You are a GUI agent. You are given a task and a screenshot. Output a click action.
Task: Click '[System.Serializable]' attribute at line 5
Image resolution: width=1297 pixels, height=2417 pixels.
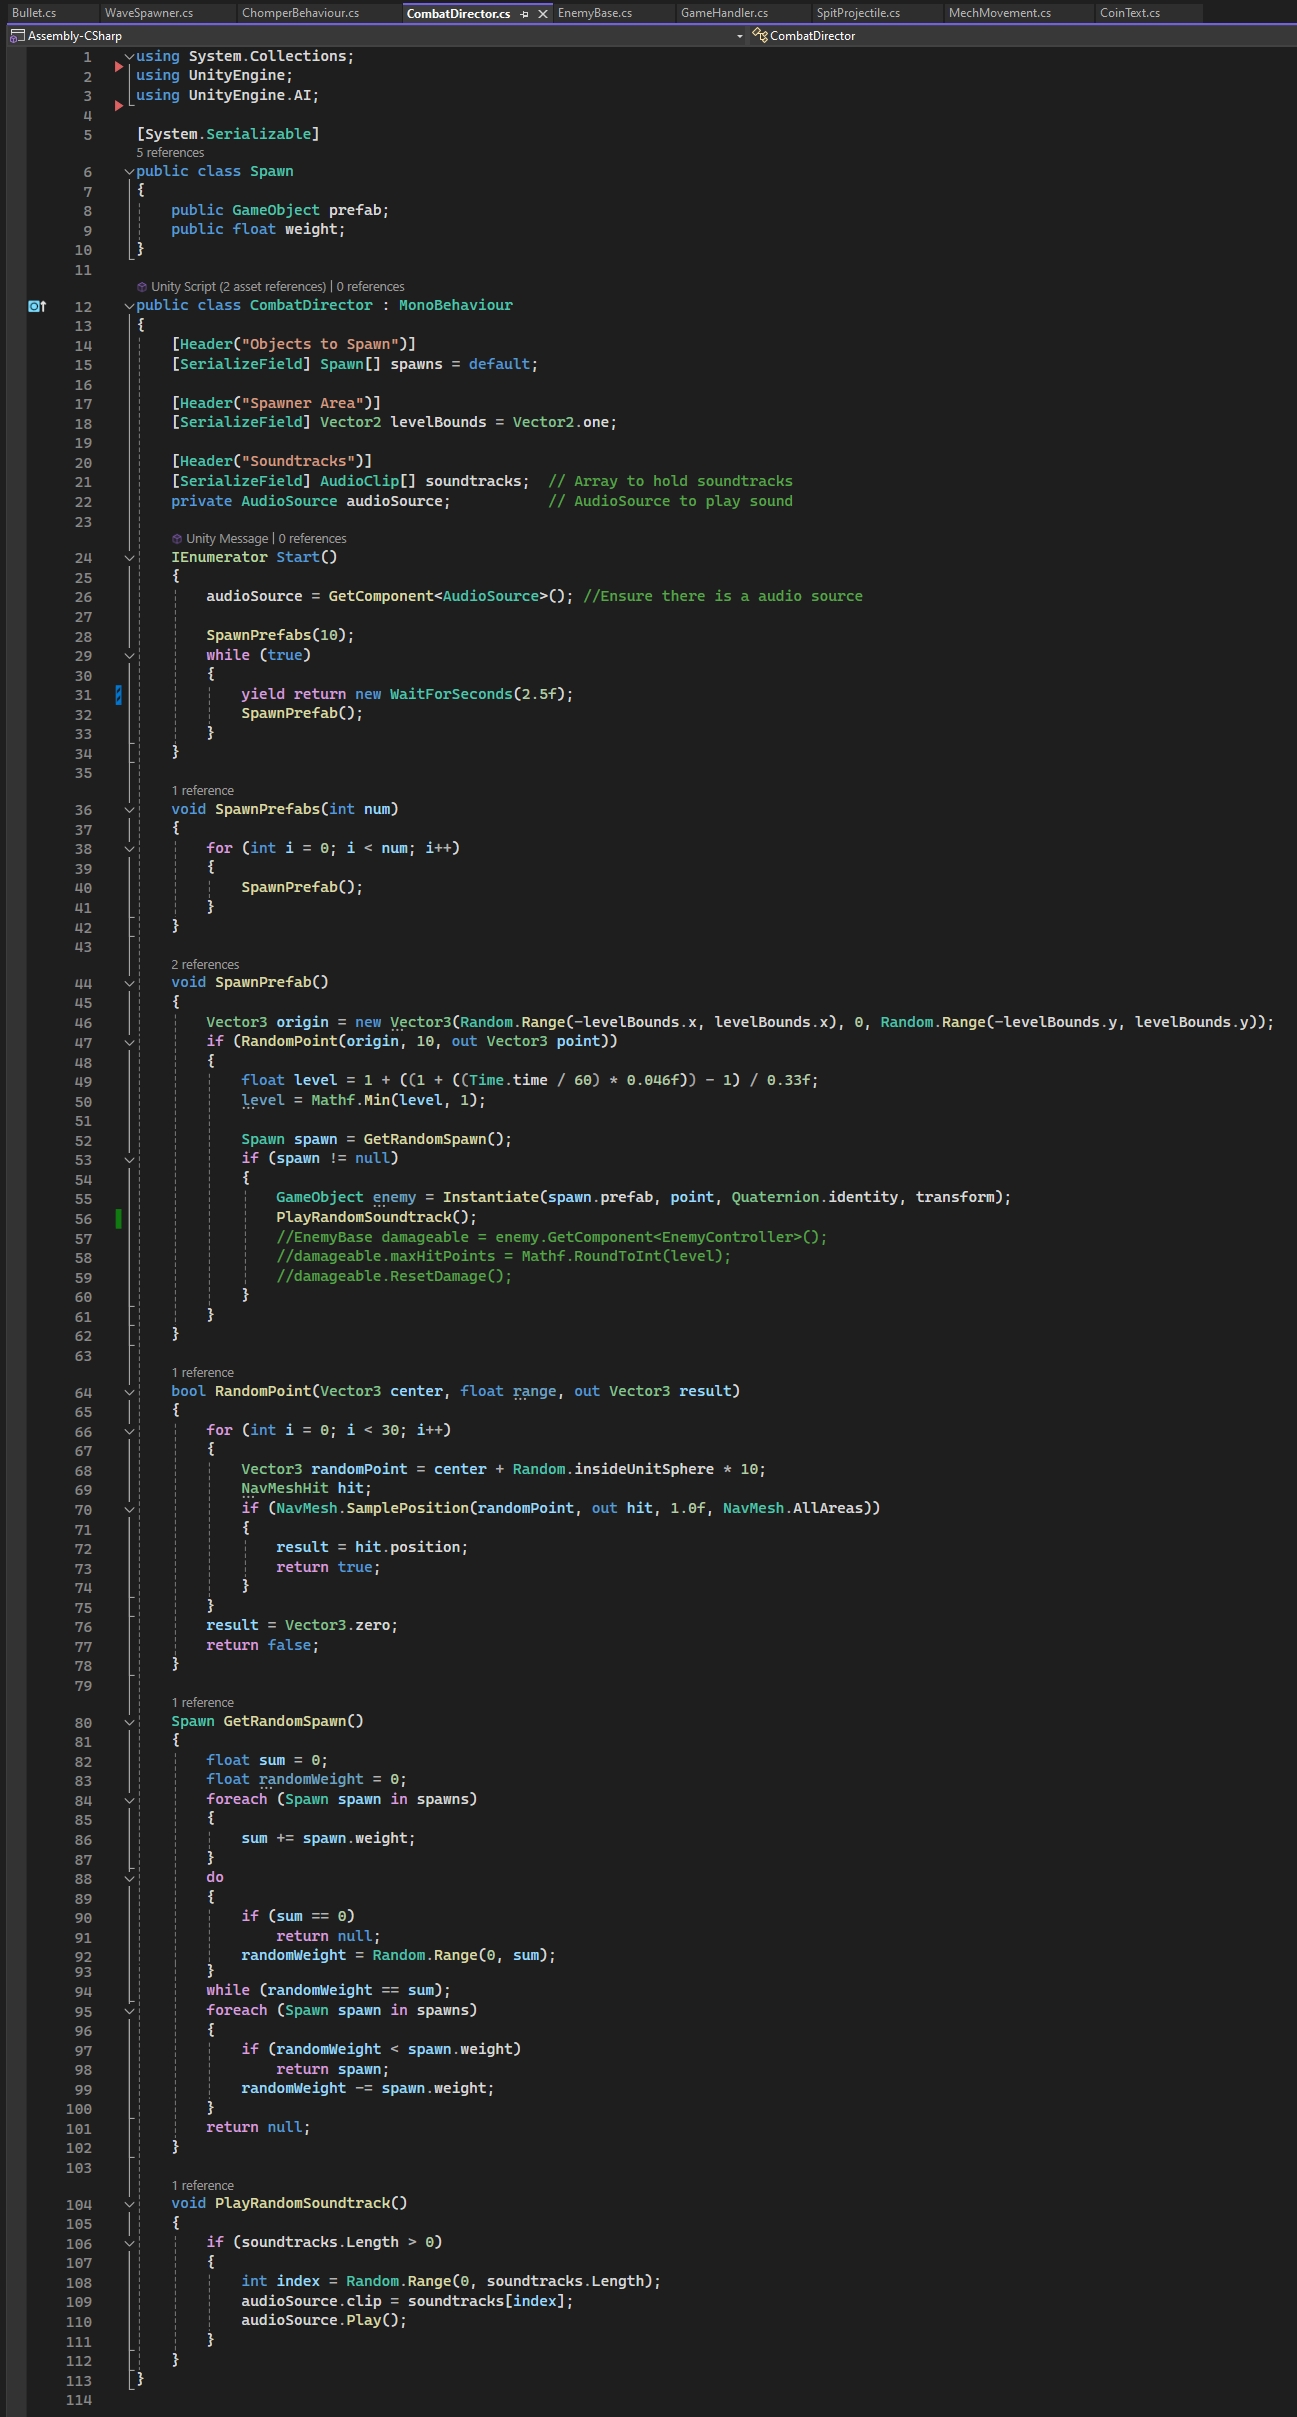point(228,134)
